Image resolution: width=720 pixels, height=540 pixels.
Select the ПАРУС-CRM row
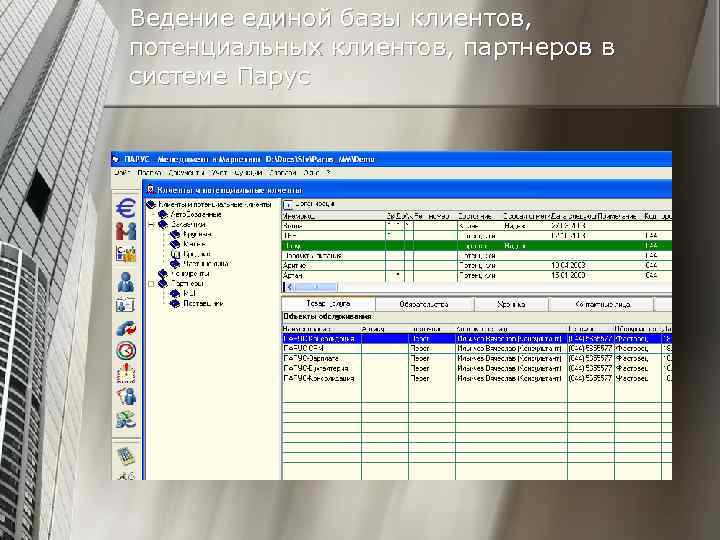[477, 349]
